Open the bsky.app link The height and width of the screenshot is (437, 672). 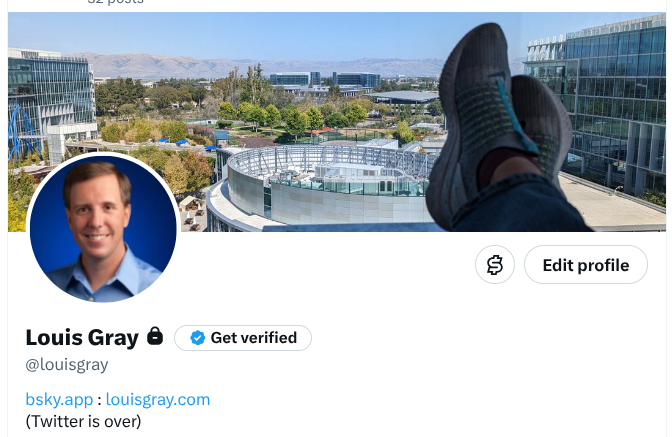pos(59,400)
